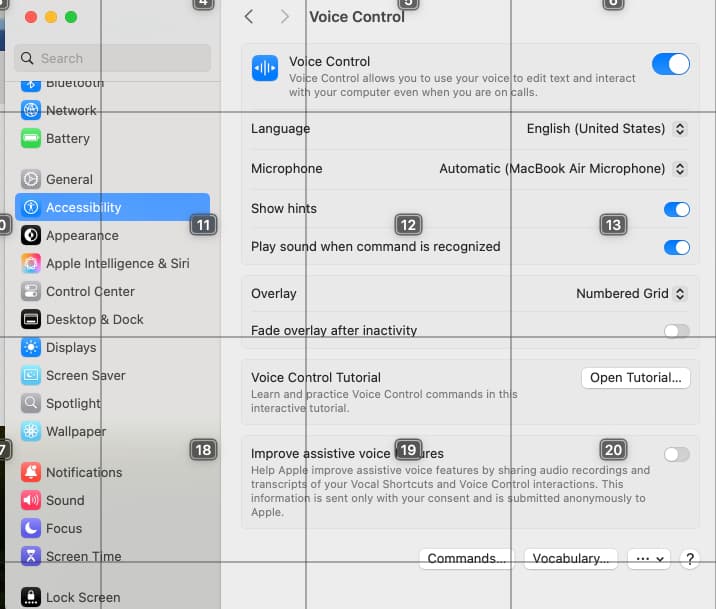Click the Control Center label in sidebar
This screenshot has width=716, height=609.
click(x=90, y=291)
